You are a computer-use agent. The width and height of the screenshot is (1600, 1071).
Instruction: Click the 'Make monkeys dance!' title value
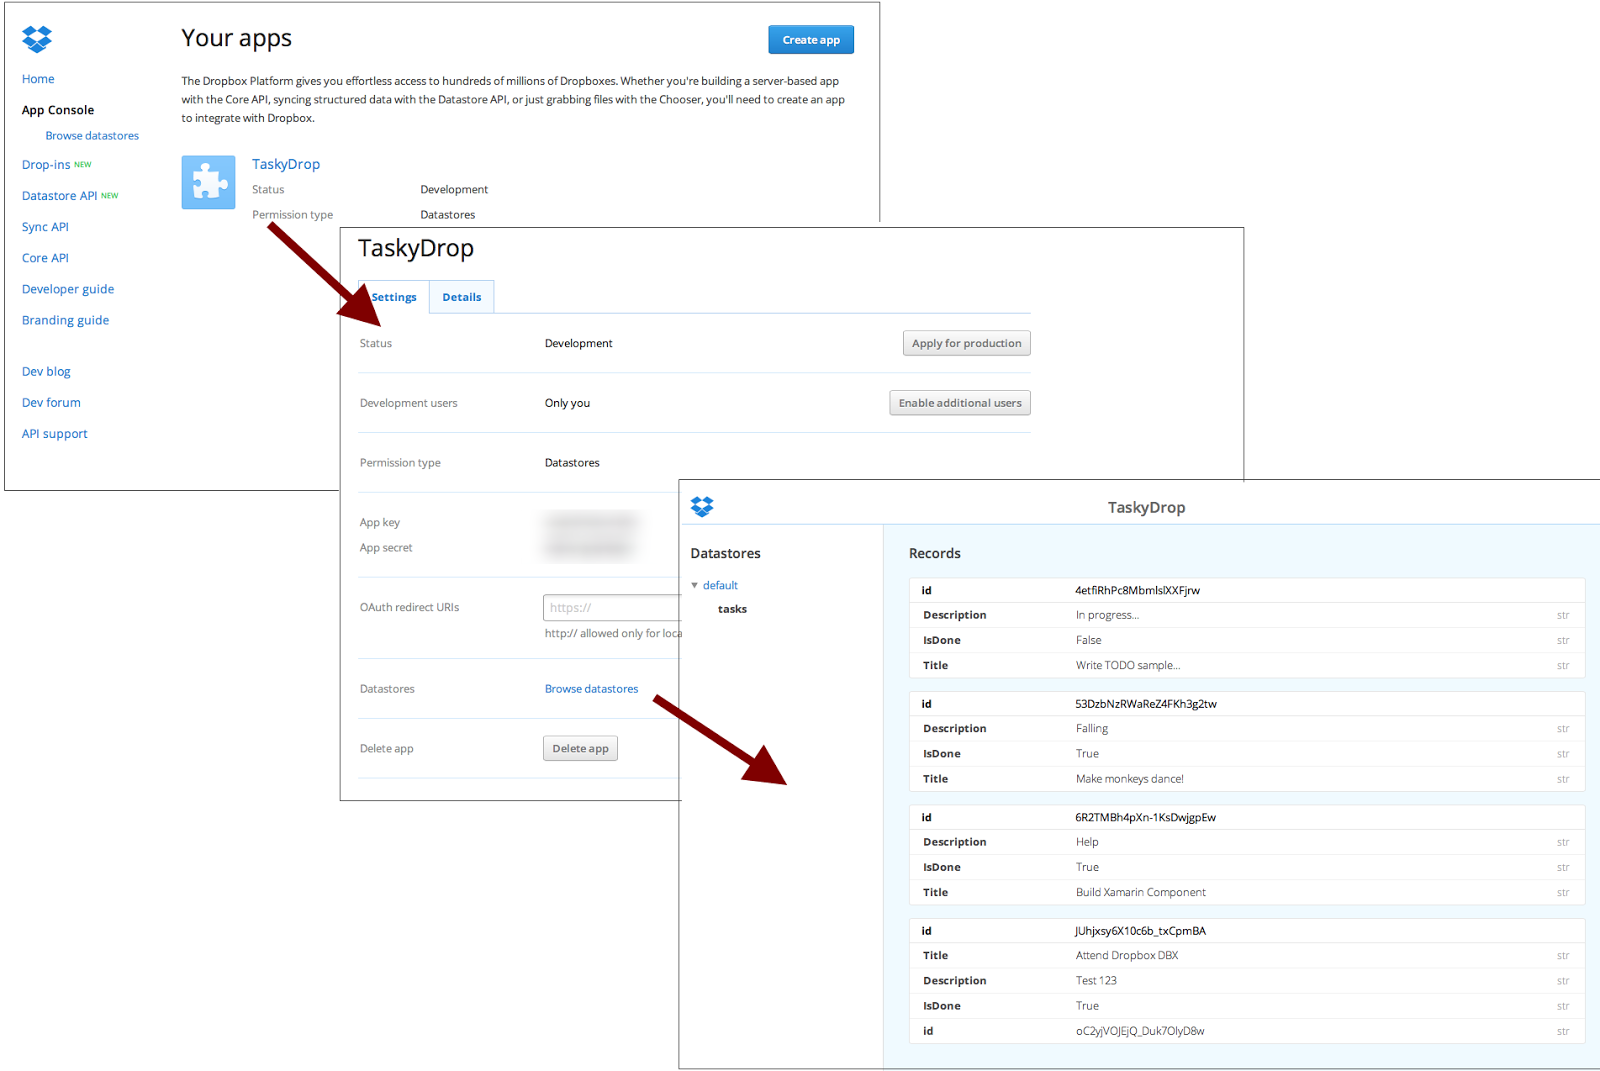(x=1129, y=779)
